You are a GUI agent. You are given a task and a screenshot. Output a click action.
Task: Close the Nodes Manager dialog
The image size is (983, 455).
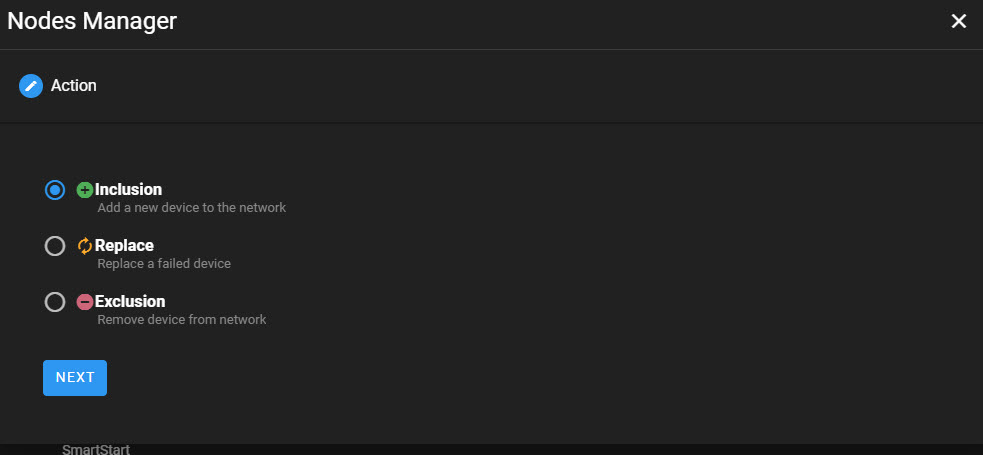(959, 21)
